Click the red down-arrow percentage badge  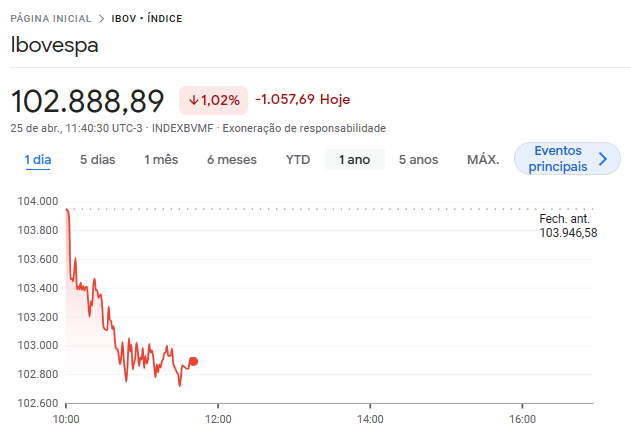[x=213, y=100]
